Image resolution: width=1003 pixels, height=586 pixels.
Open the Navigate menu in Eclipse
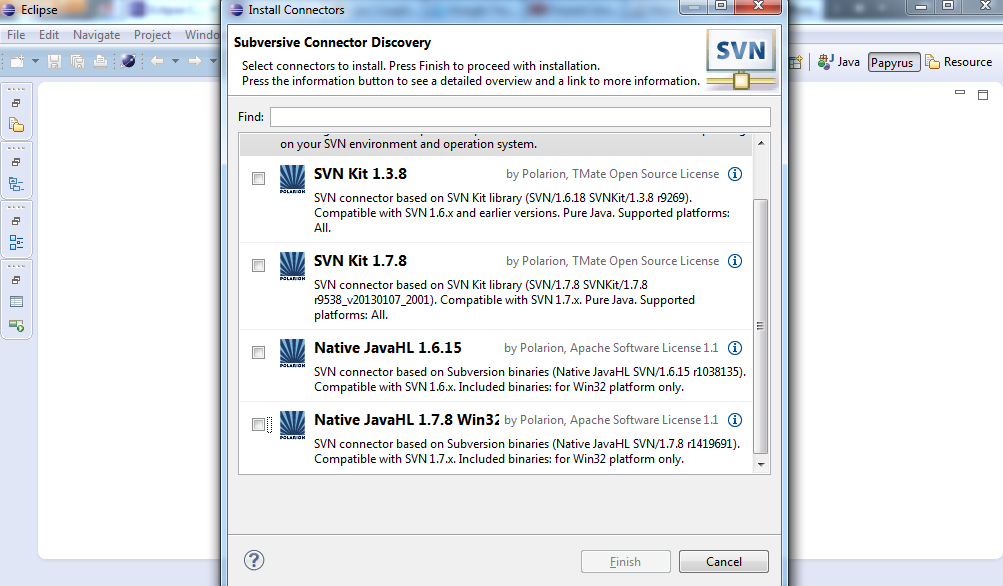(97, 35)
